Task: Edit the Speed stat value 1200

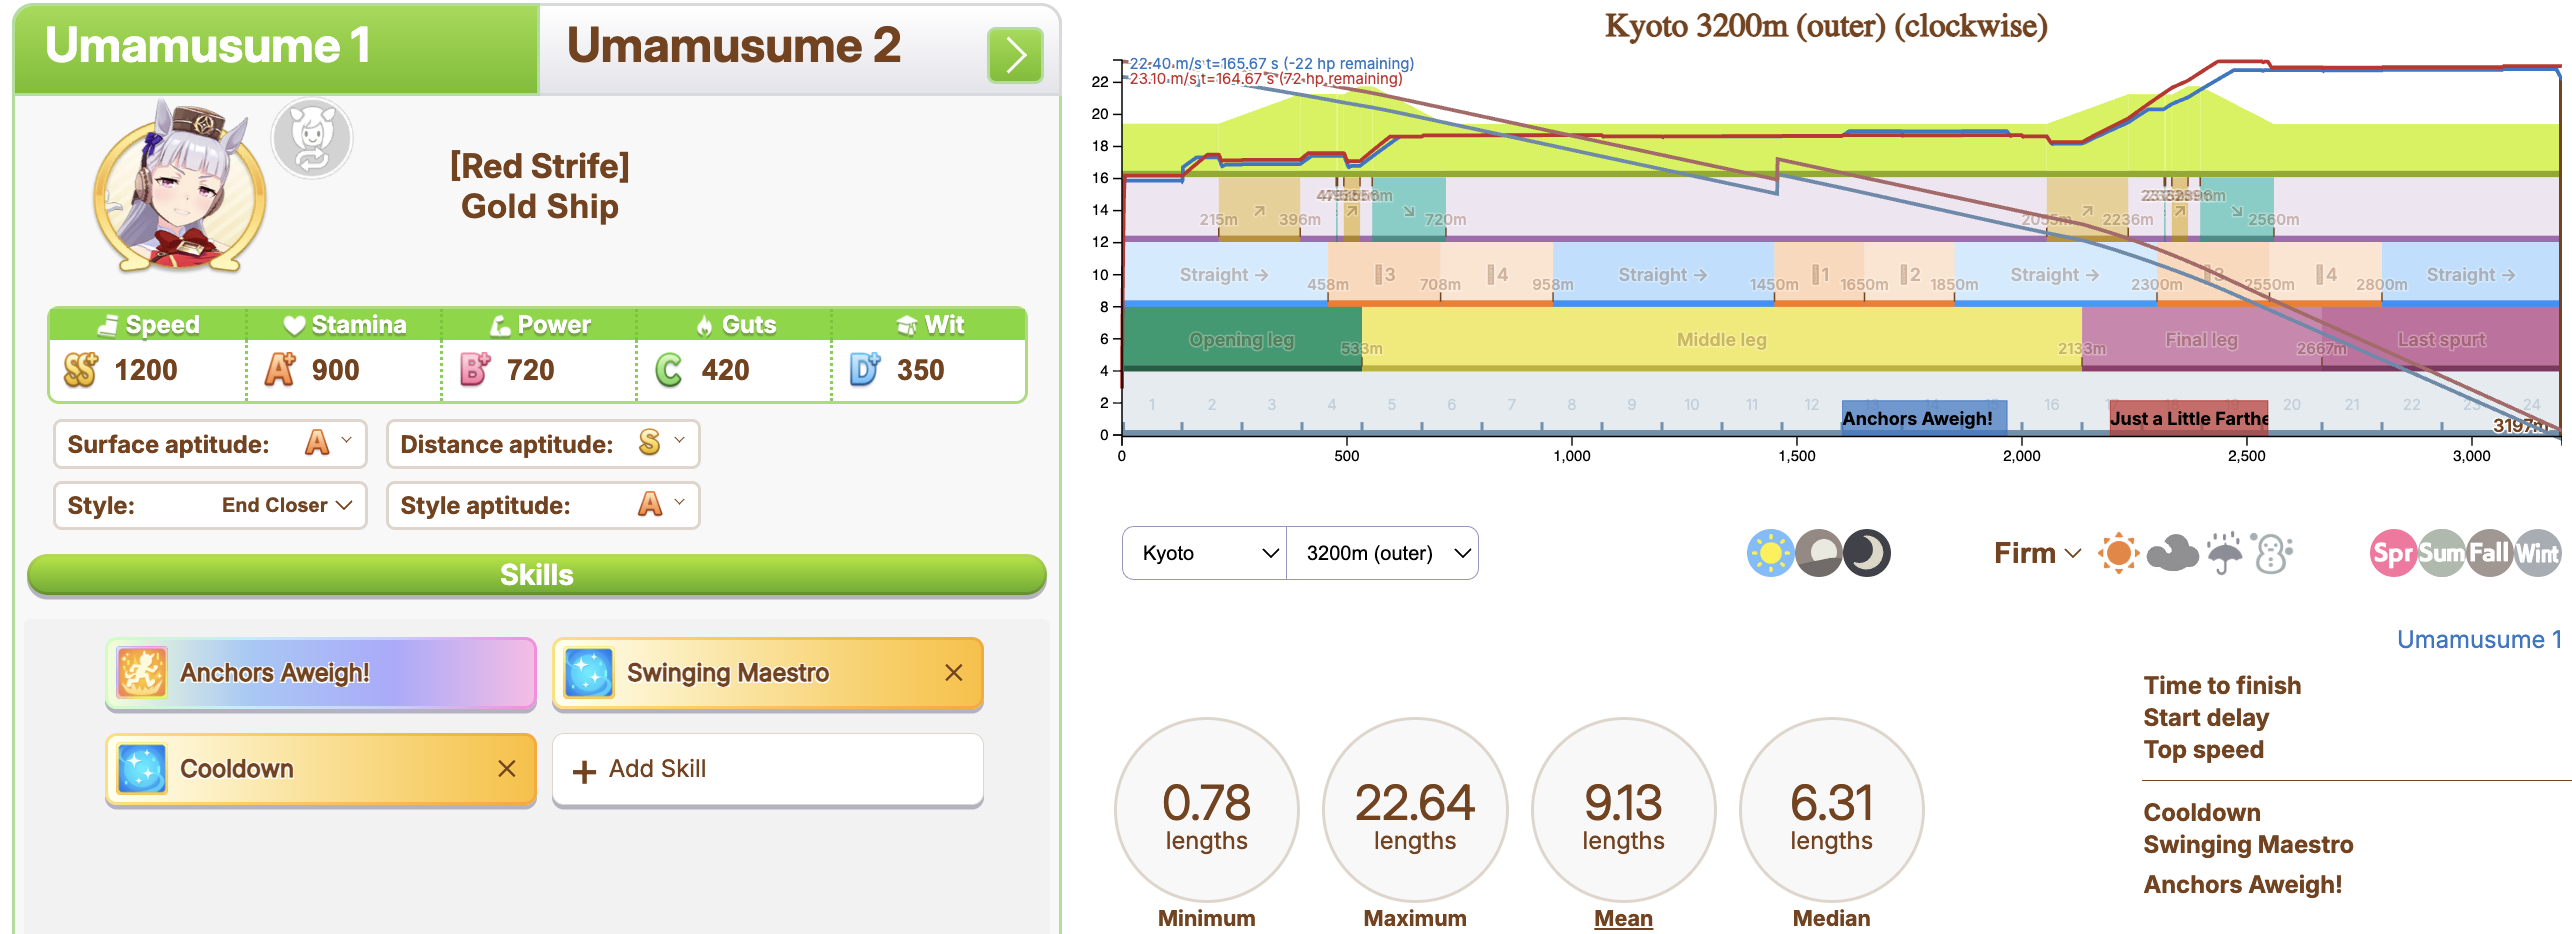Action: 148,370
